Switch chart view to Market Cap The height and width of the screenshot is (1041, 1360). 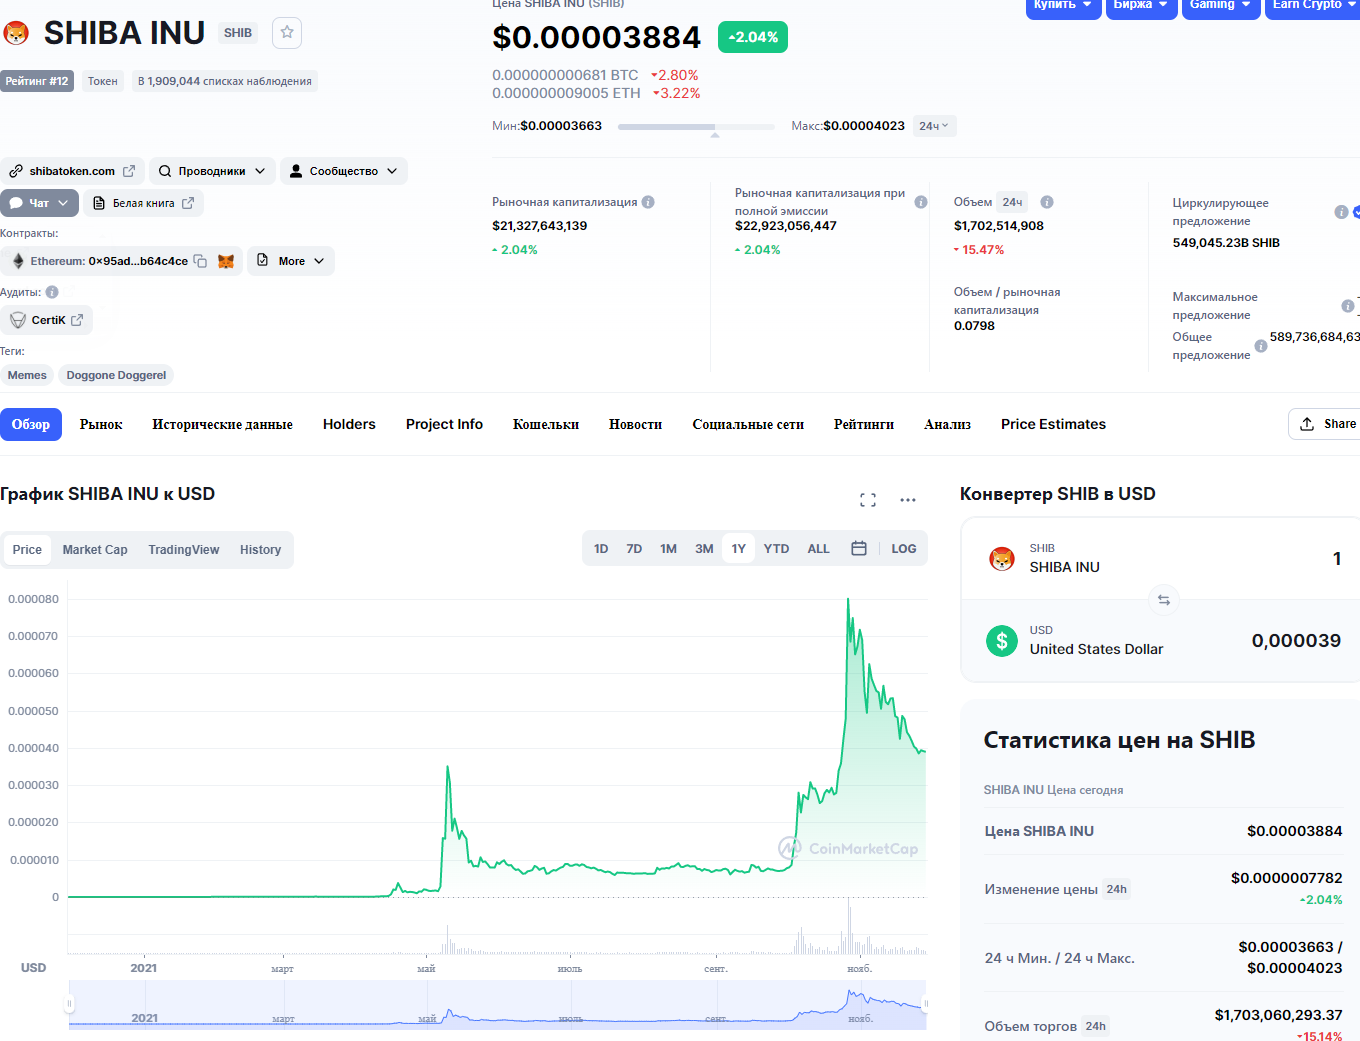pos(95,550)
